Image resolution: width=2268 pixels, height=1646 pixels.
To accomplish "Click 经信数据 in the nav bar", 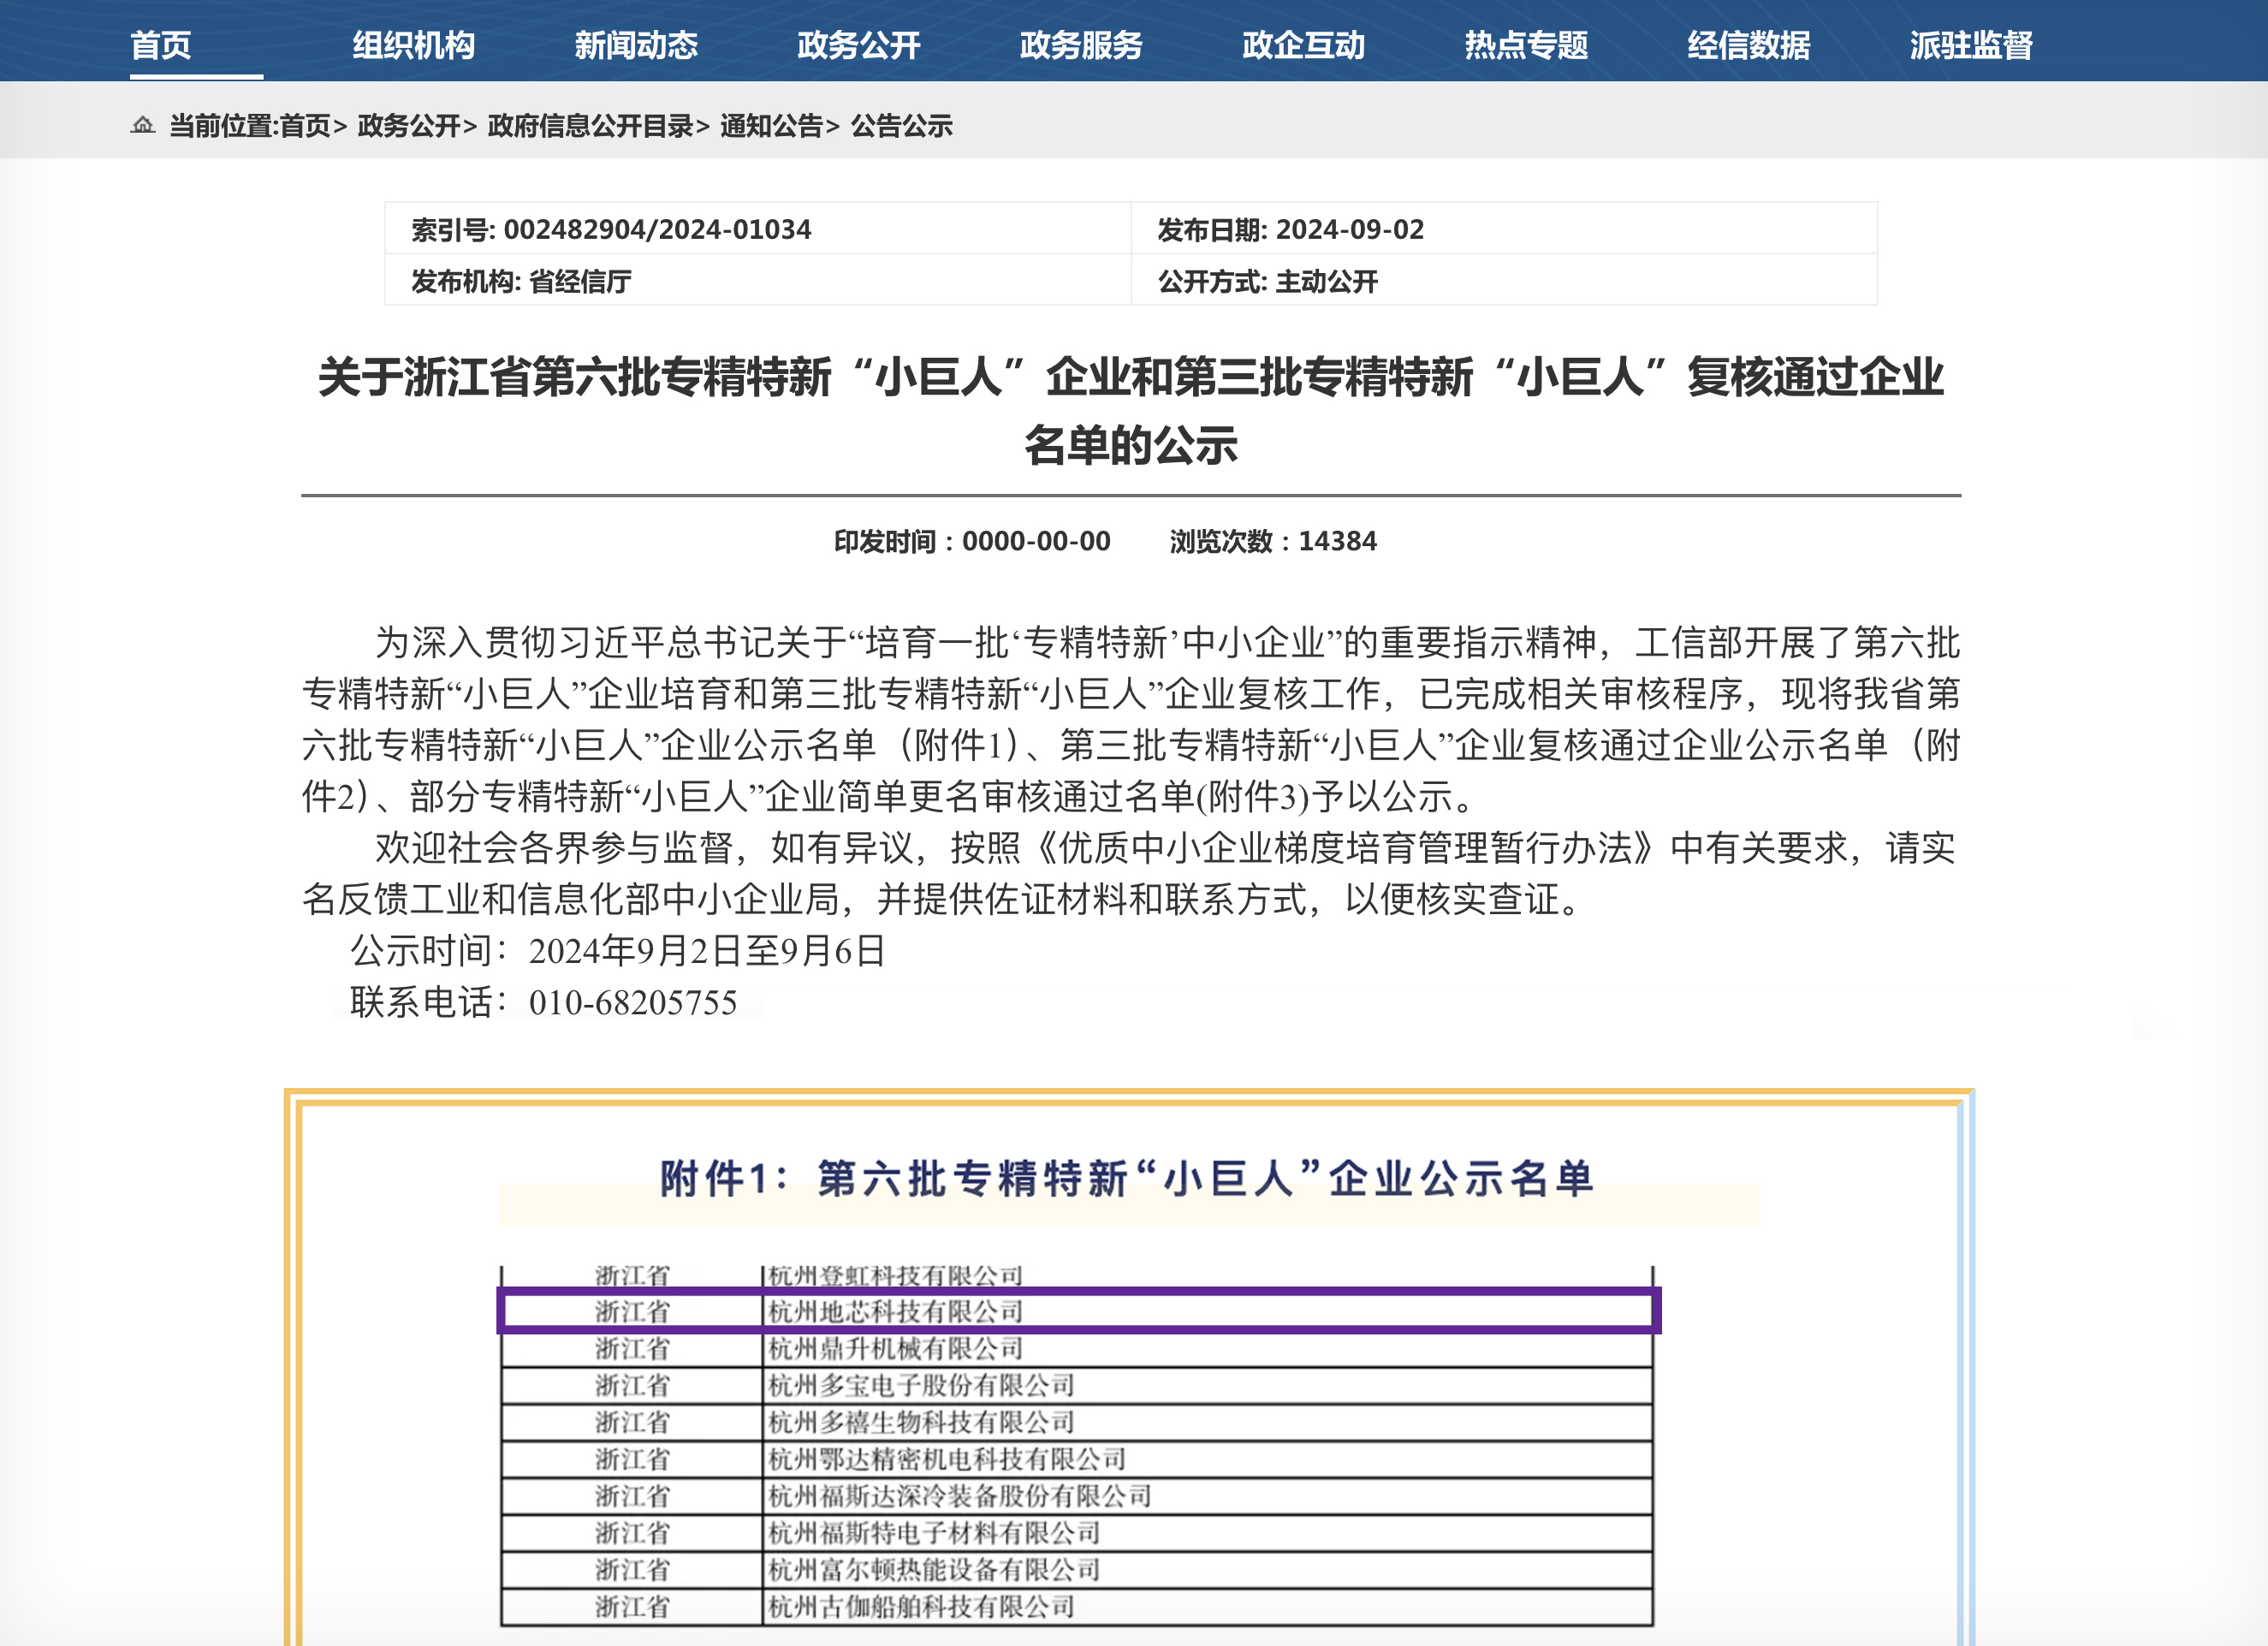I will (1748, 45).
